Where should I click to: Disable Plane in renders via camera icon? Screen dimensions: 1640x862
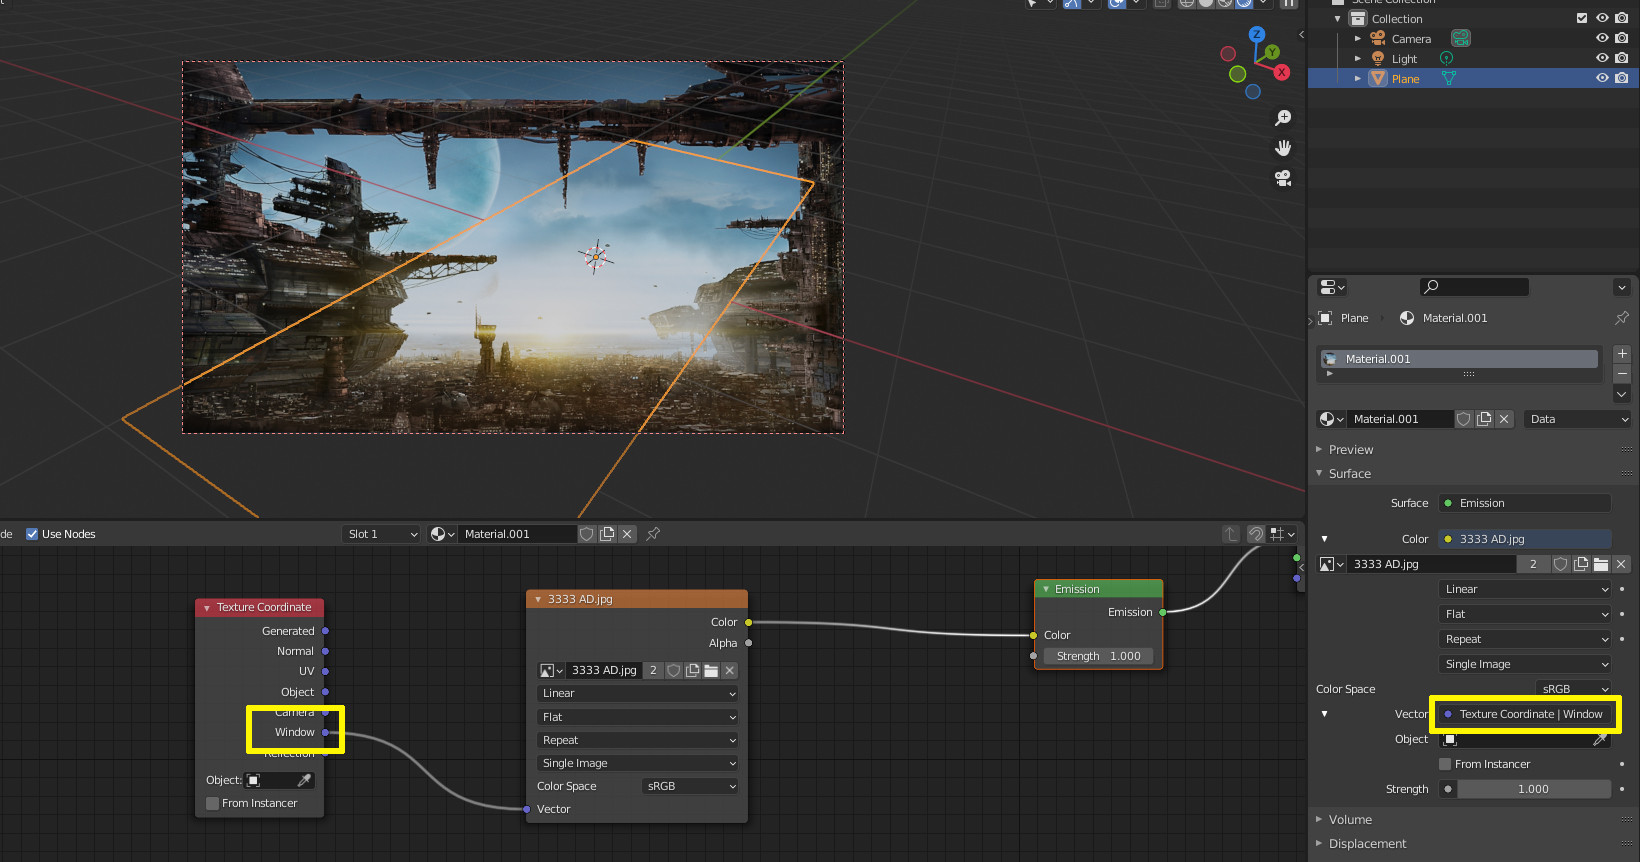(x=1622, y=78)
